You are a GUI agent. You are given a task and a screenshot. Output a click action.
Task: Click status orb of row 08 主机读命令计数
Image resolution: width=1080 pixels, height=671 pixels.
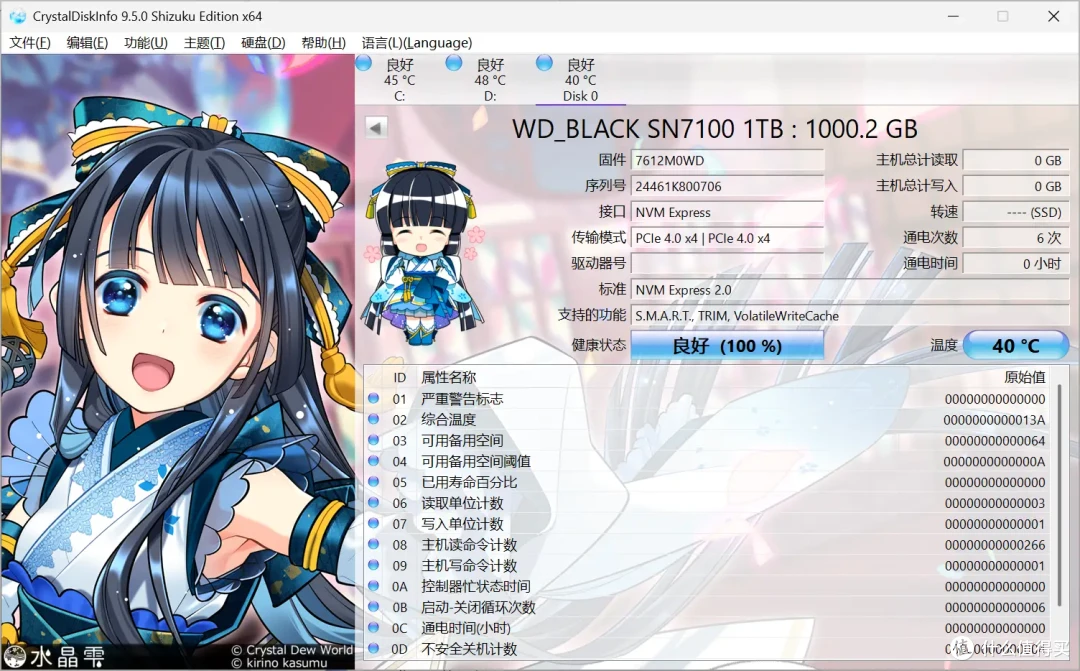[374, 544]
